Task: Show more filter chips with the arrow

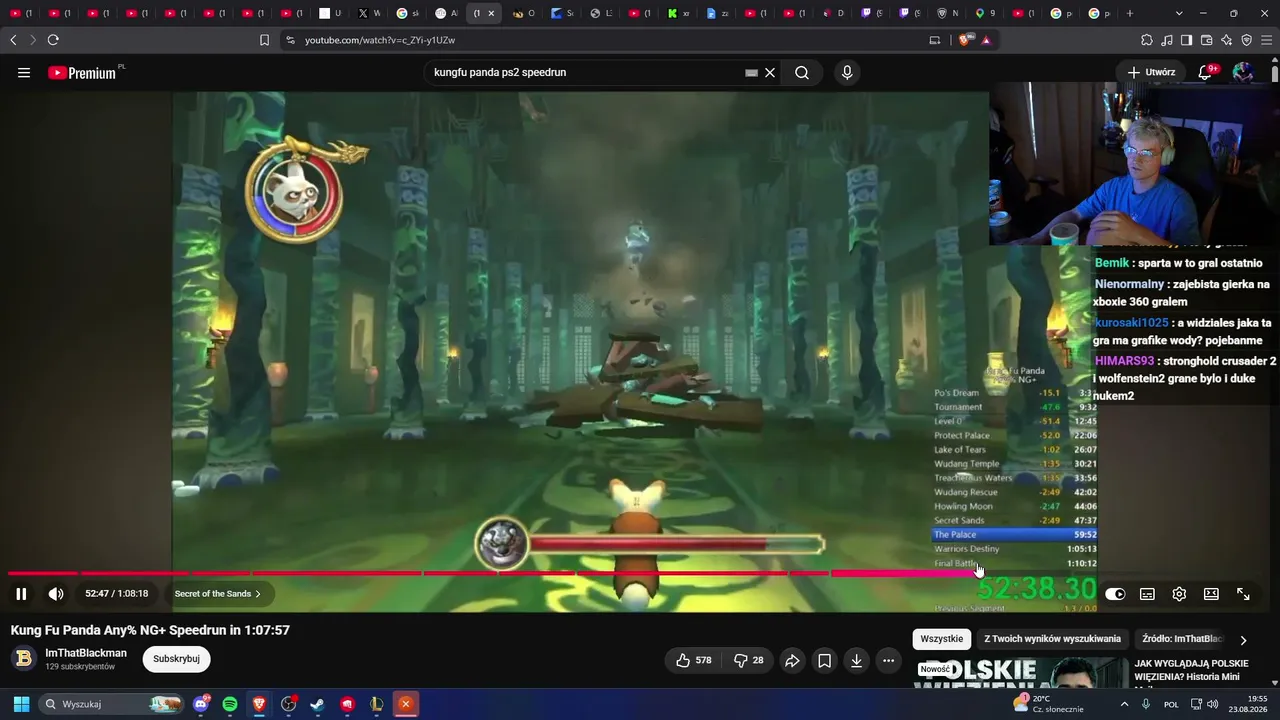Action: point(1243,640)
